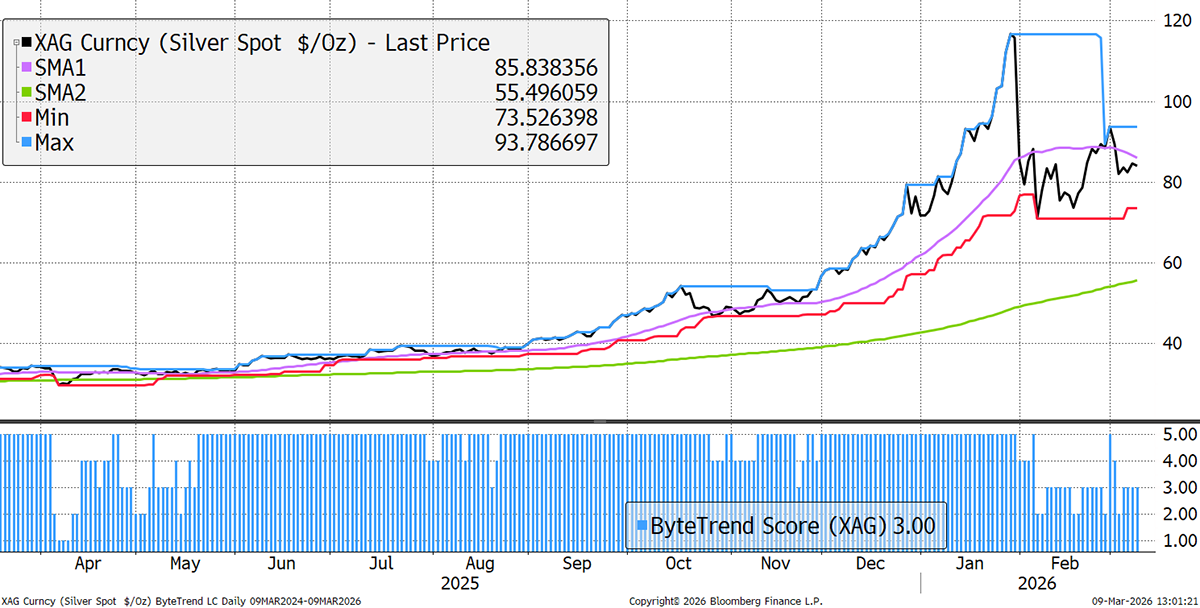Click the Jan label on the date axis
Image resolution: width=1200 pixels, height=608 pixels.
(x=970, y=565)
